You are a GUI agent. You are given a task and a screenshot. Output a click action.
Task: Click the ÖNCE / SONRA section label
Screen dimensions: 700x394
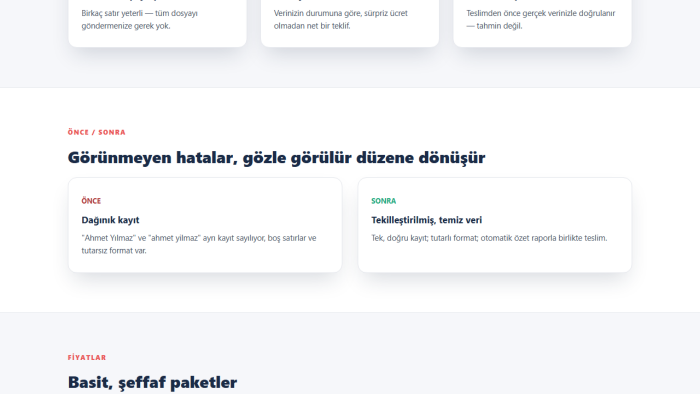[x=96, y=132]
